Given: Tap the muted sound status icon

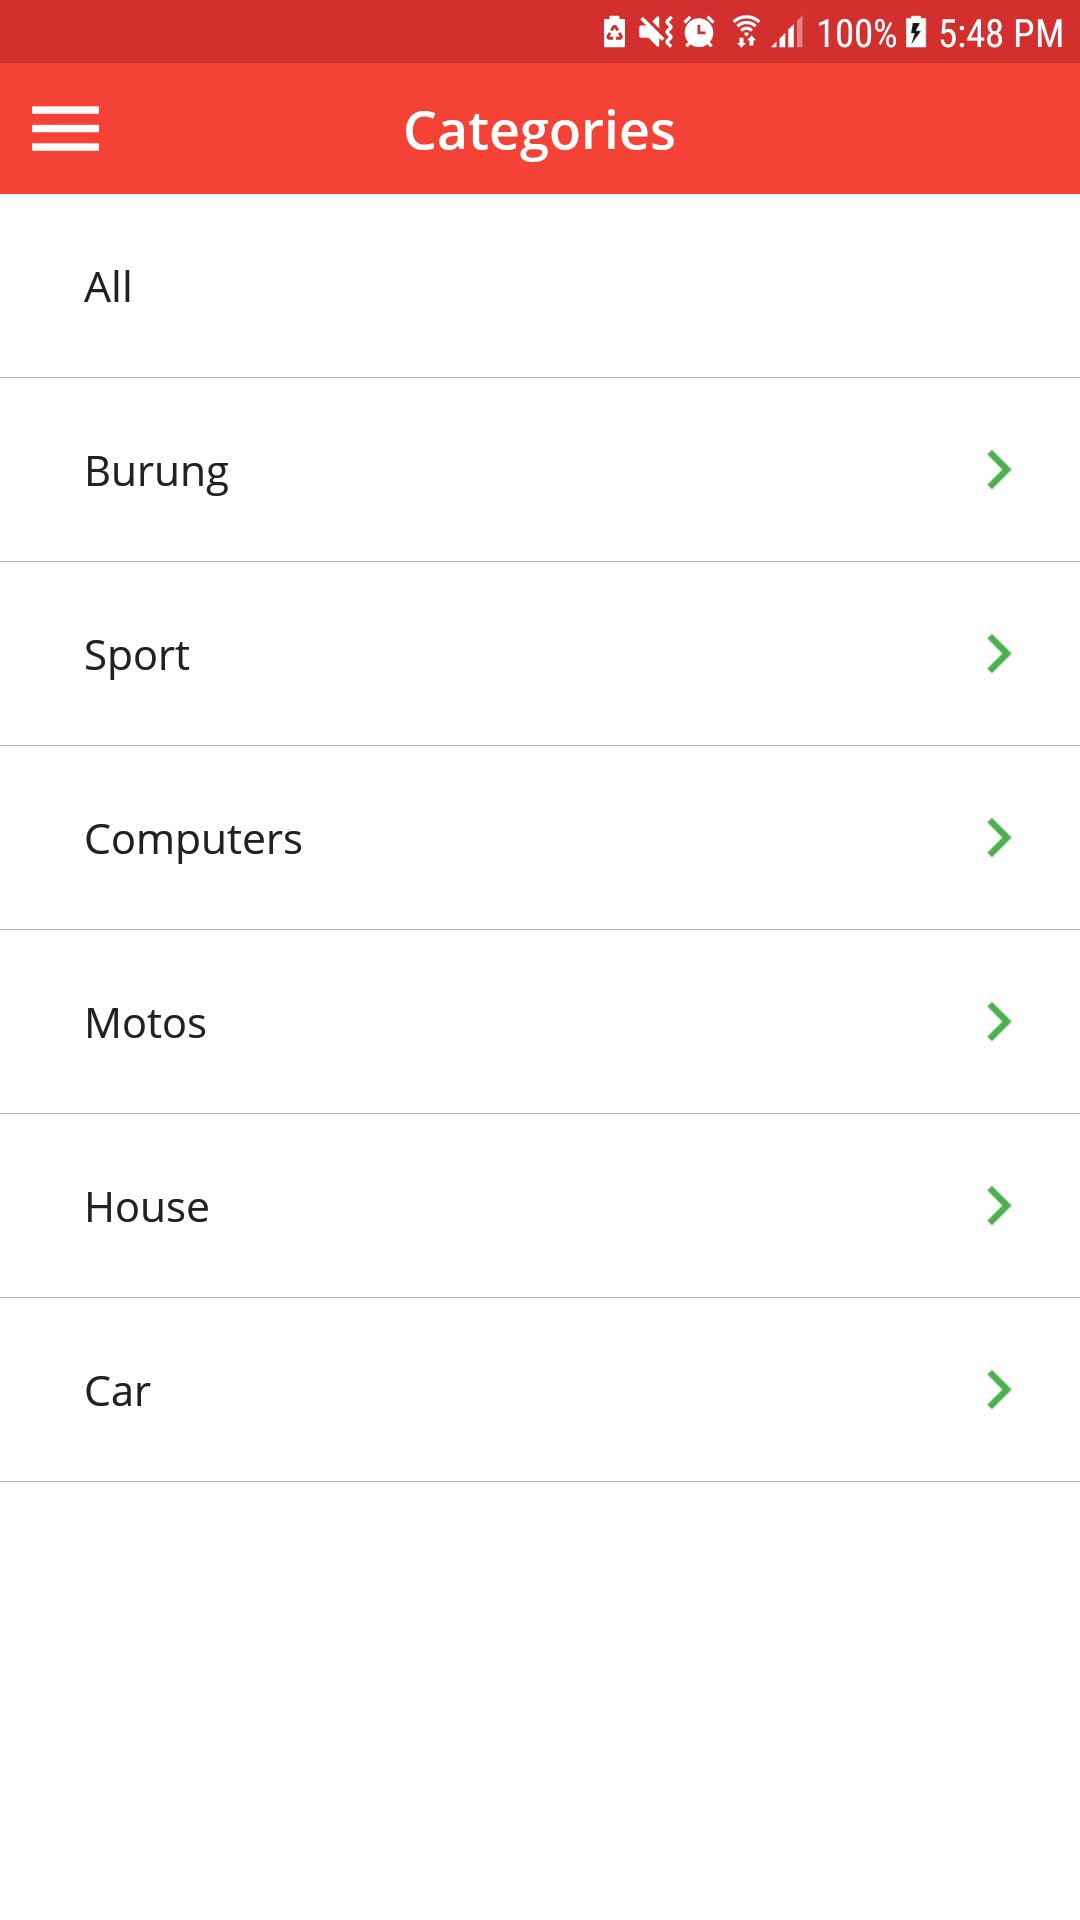Looking at the screenshot, I should [x=656, y=33].
